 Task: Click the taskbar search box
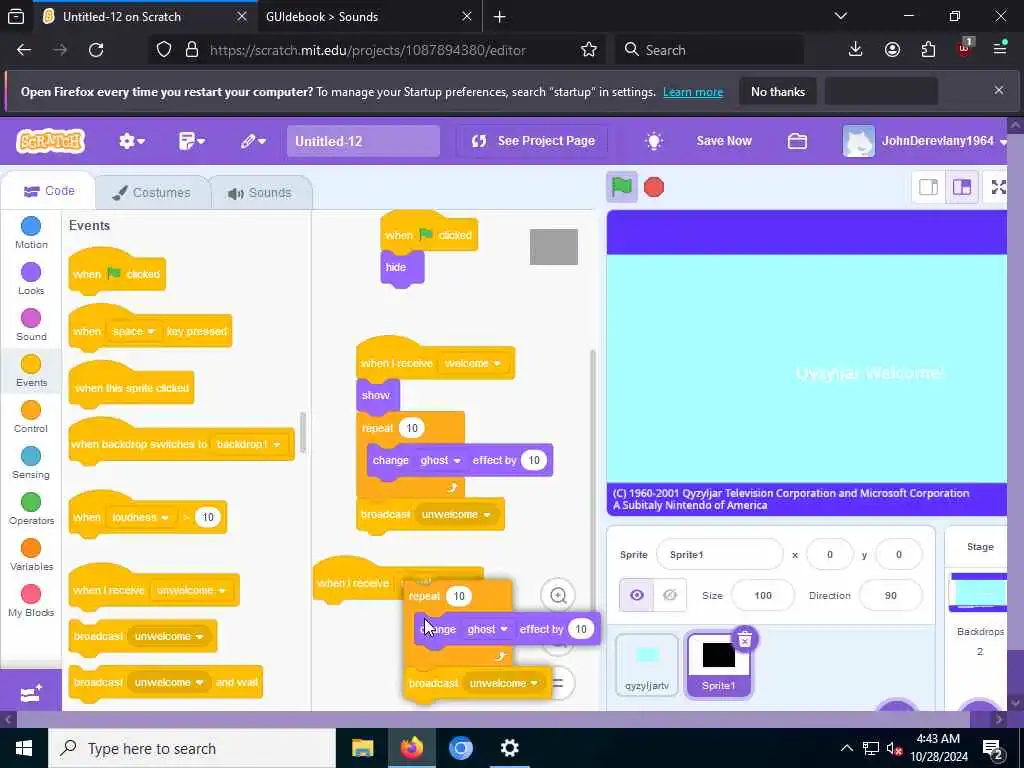(x=192, y=748)
